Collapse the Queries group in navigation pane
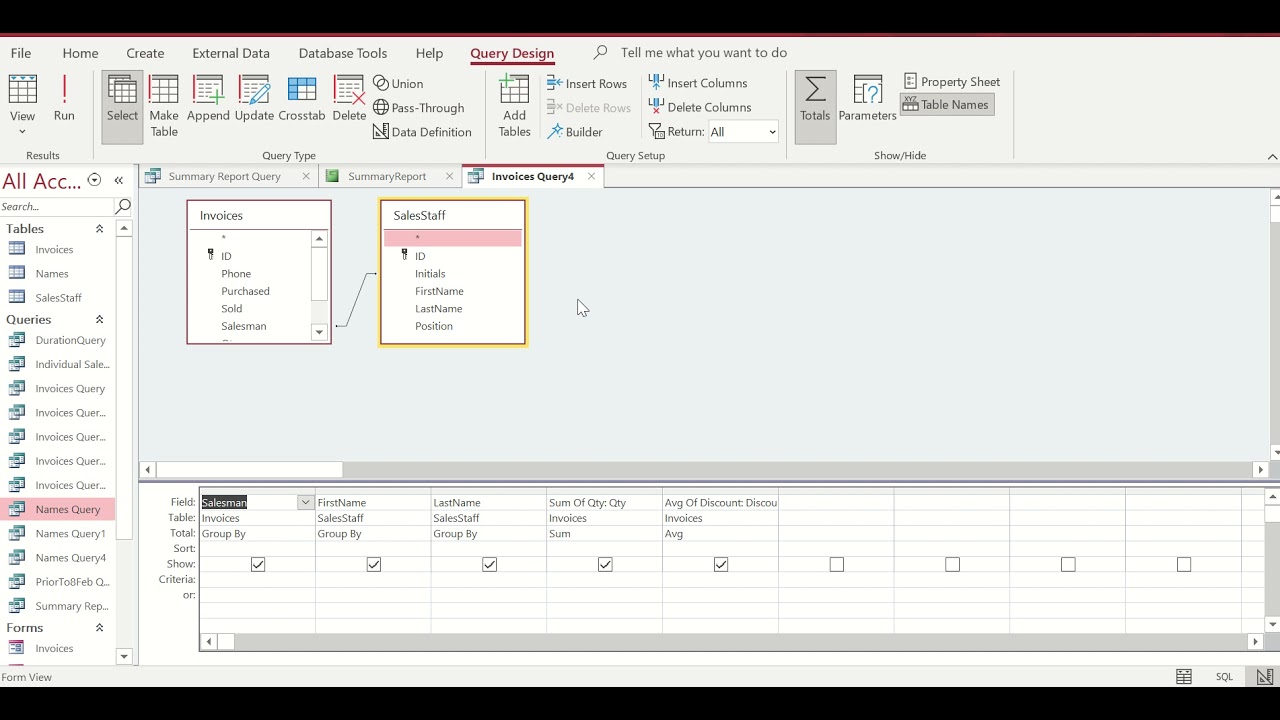The image size is (1280, 720). [99, 320]
